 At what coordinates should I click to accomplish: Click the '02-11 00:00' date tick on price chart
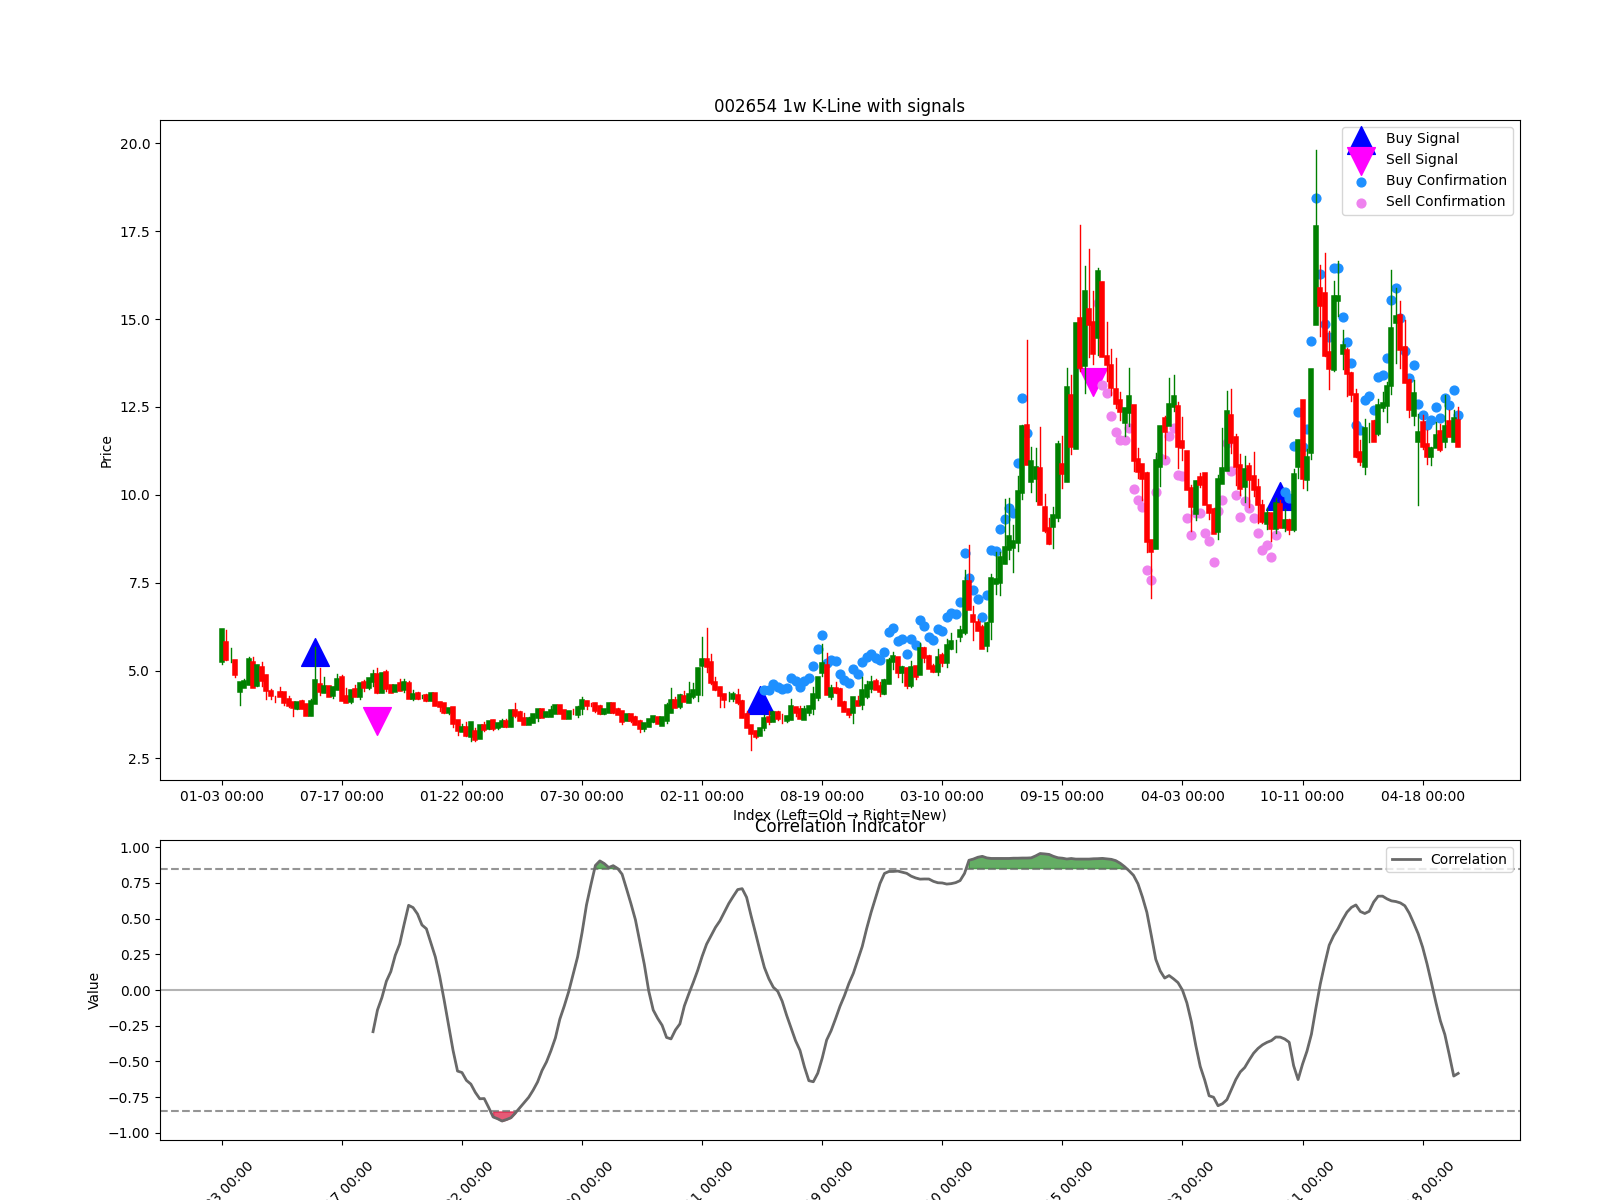(x=702, y=797)
